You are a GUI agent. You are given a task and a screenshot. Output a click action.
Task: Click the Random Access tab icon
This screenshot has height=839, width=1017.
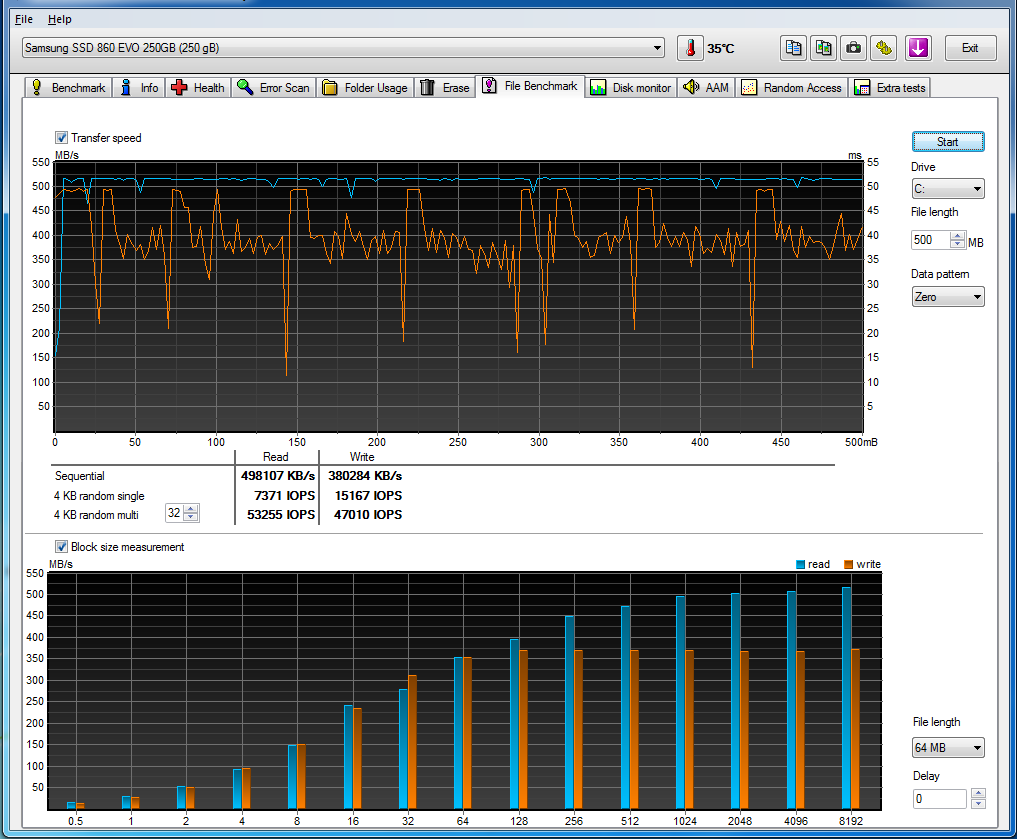pyautogui.click(x=748, y=88)
